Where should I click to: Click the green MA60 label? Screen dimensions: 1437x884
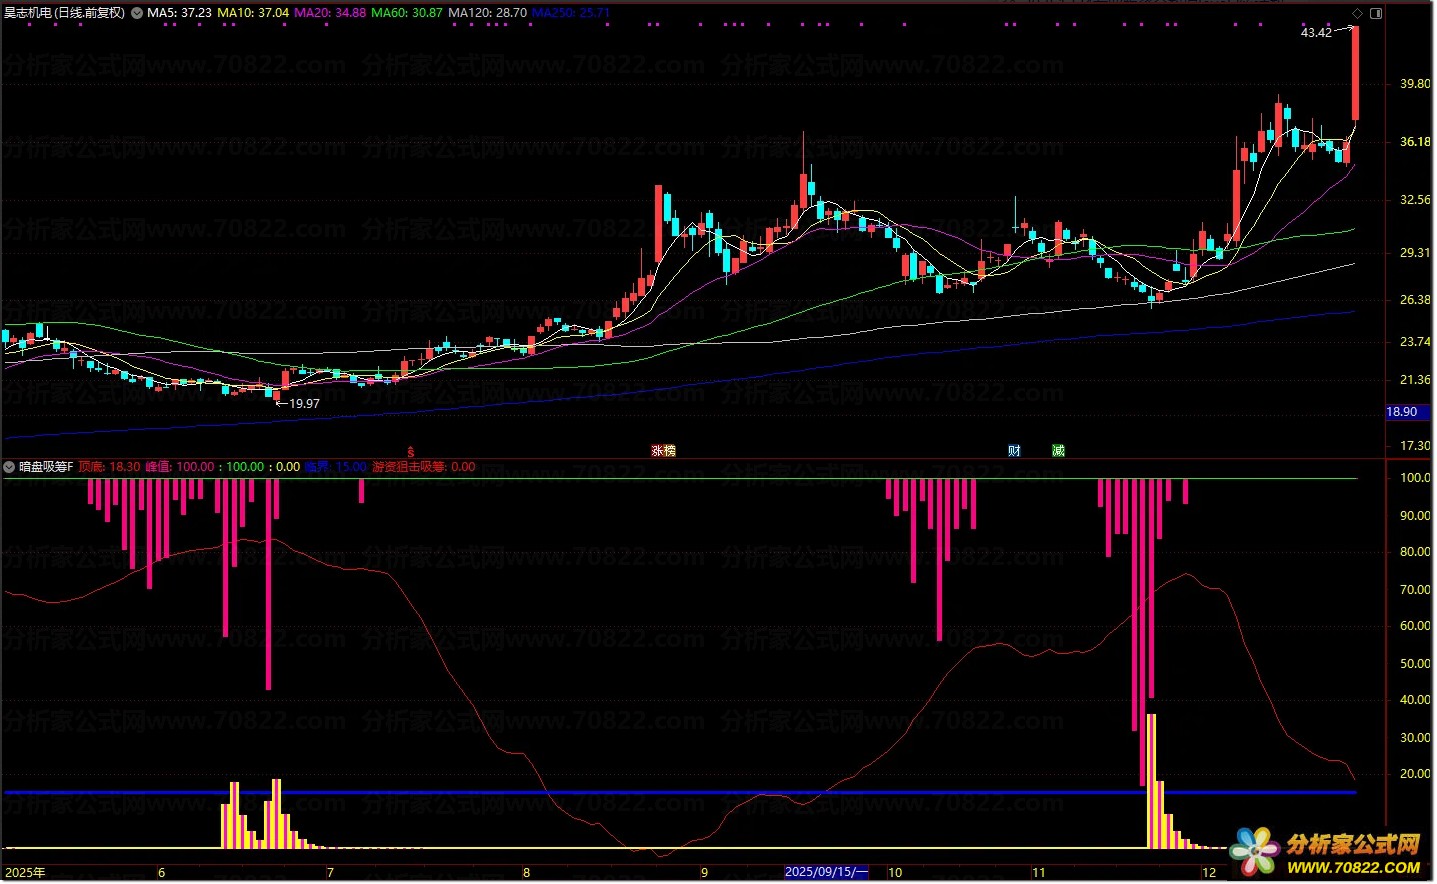[x=407, y=13]
